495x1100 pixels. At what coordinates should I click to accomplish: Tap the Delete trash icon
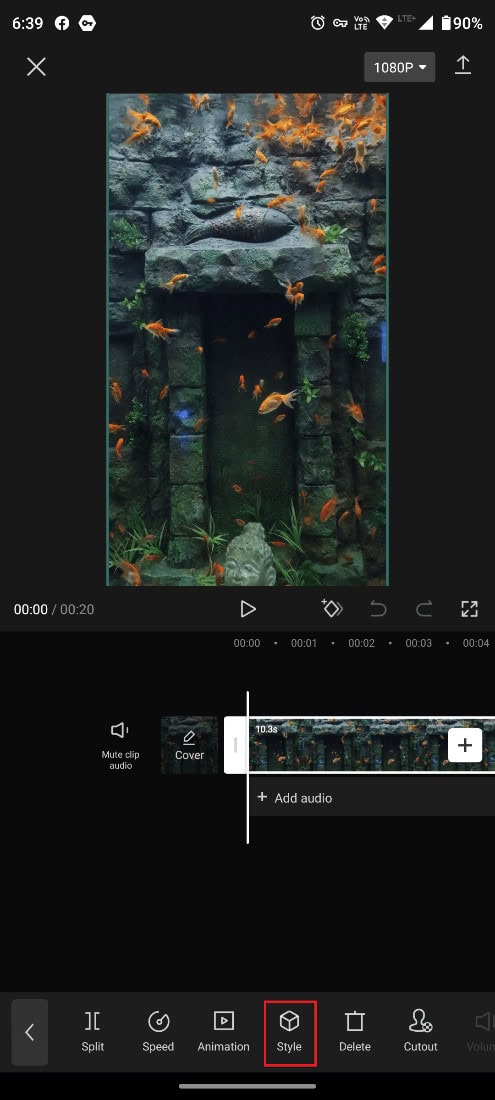[x=355, y=1031]
